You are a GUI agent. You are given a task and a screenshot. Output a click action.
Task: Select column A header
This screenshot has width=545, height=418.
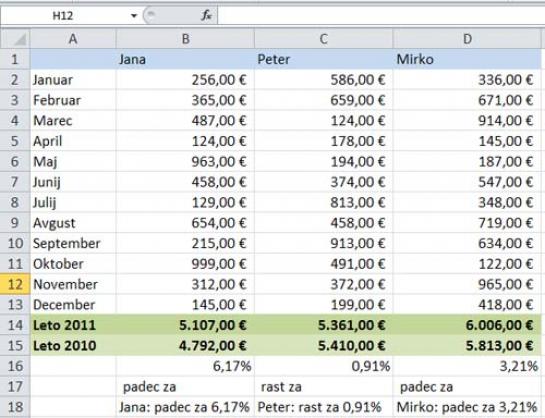[73, 39]
